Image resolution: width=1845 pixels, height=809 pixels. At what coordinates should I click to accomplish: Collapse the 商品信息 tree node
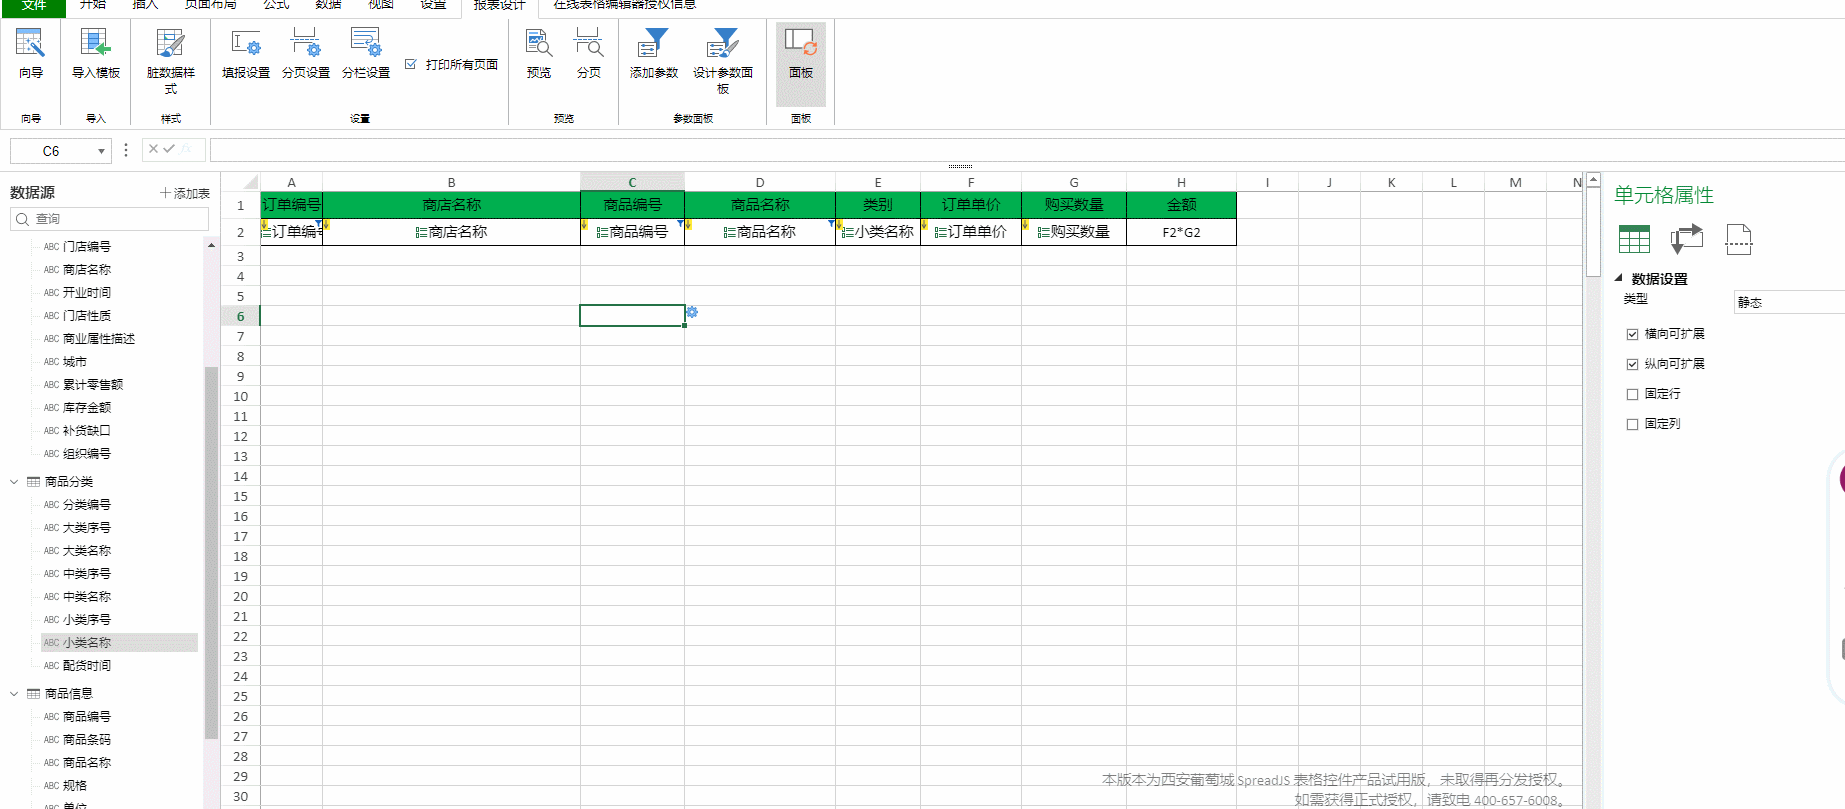pyautogui.click(x=14, y=694)
